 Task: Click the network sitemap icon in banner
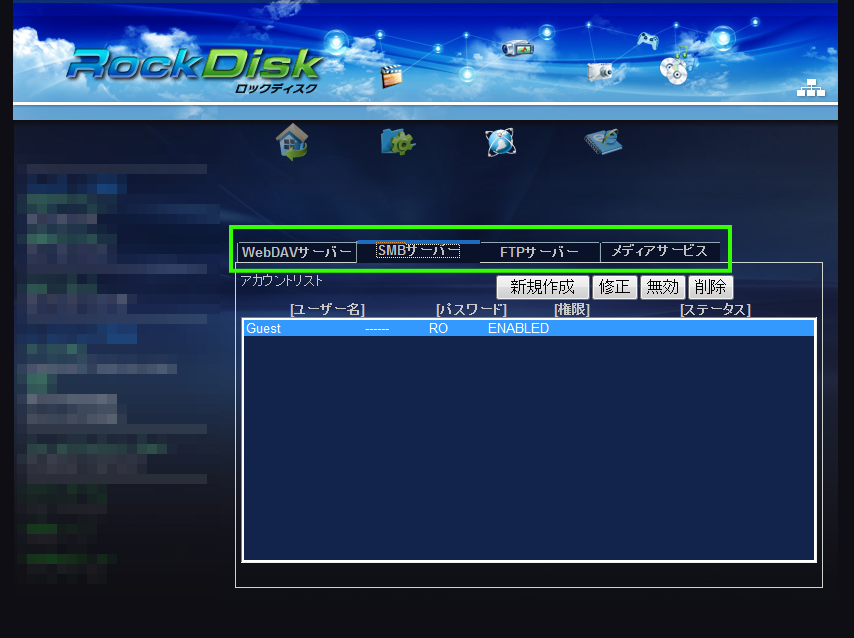[x=810, y=88]
